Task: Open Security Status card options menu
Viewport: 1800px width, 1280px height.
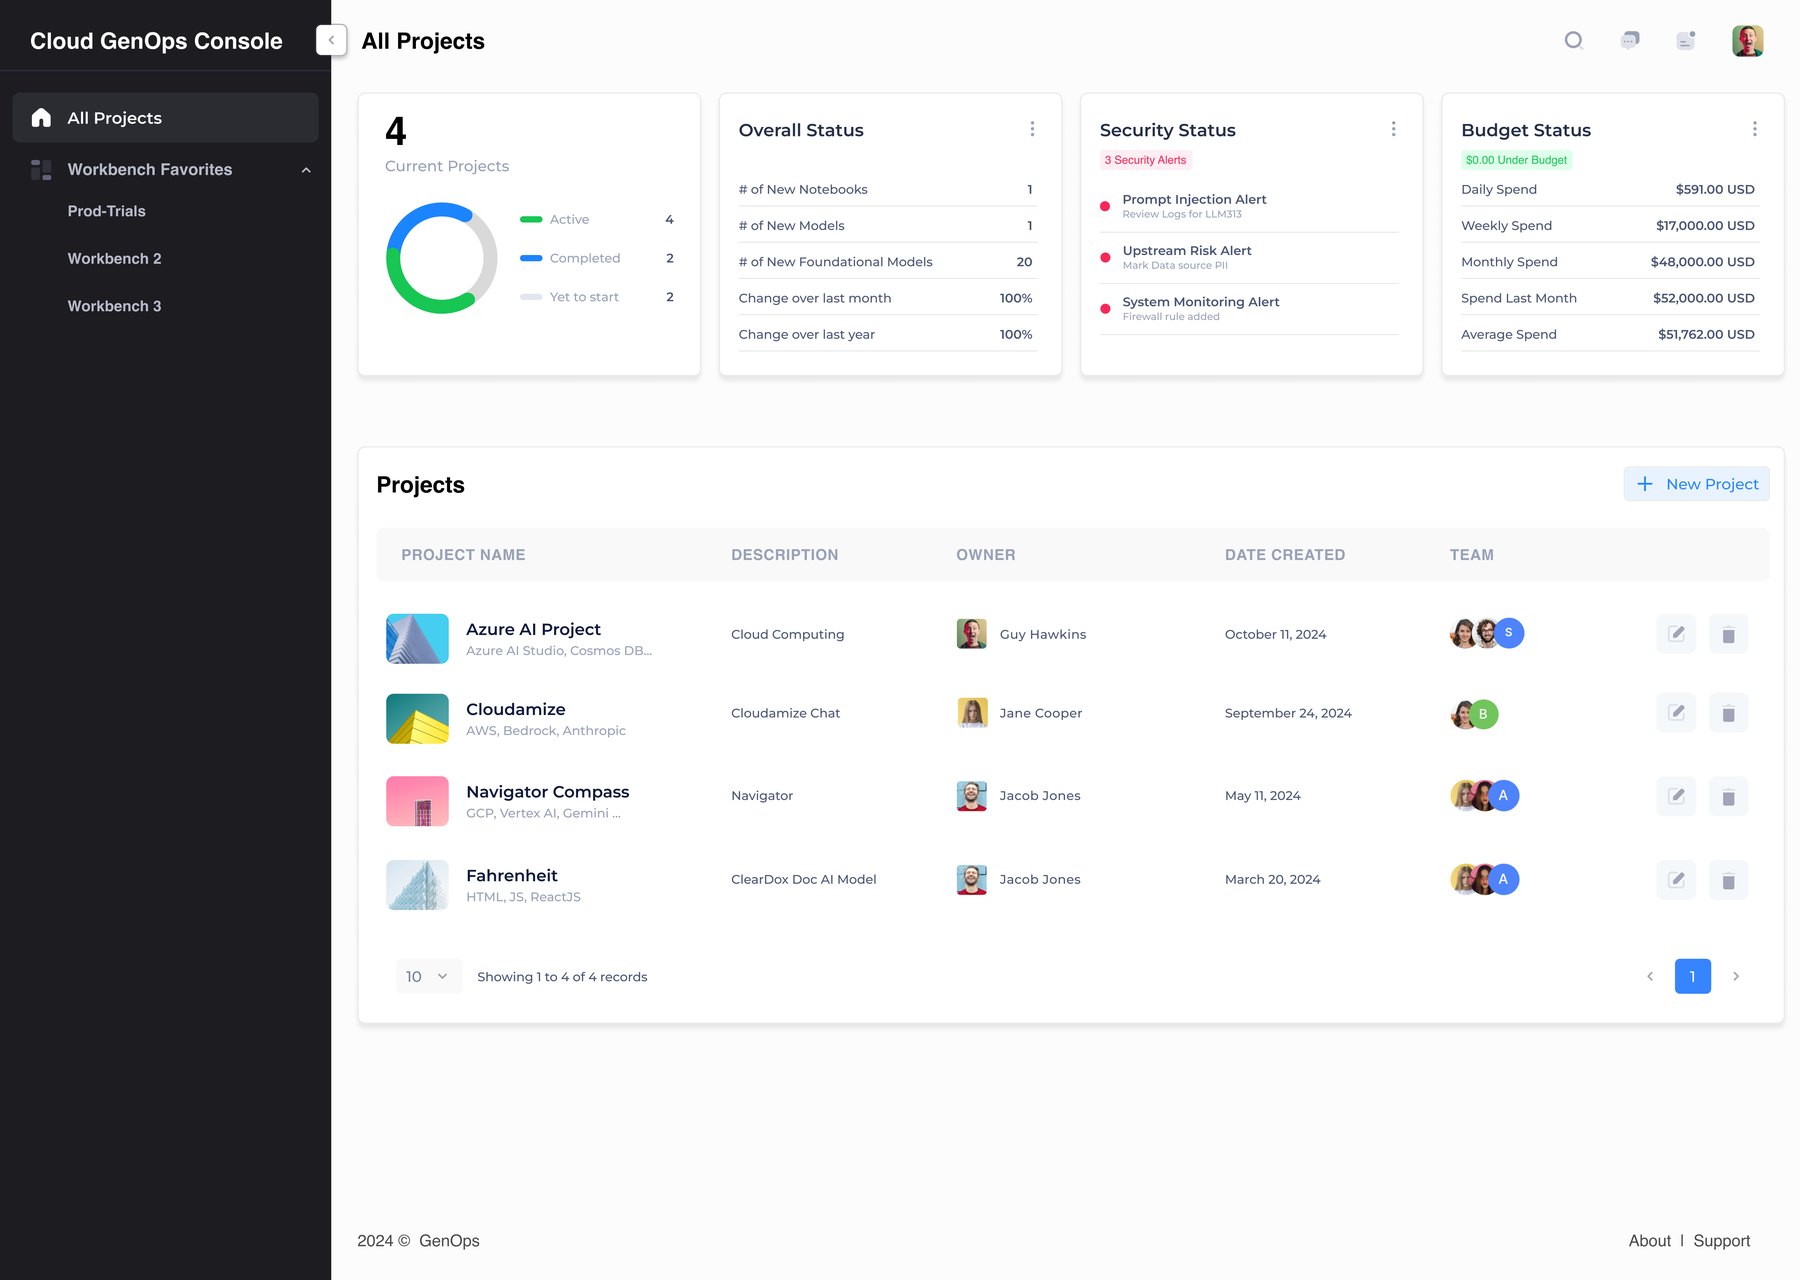Action: point(1393,129)
